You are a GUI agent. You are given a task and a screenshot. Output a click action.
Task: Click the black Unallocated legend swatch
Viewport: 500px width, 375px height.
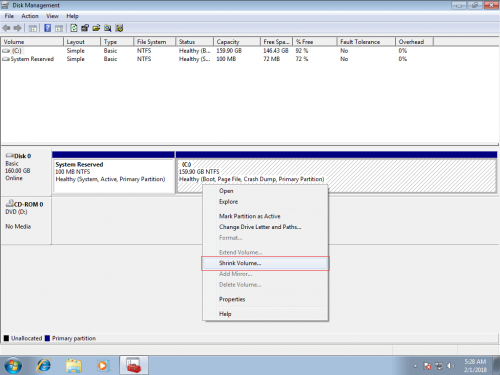point(6,338)
